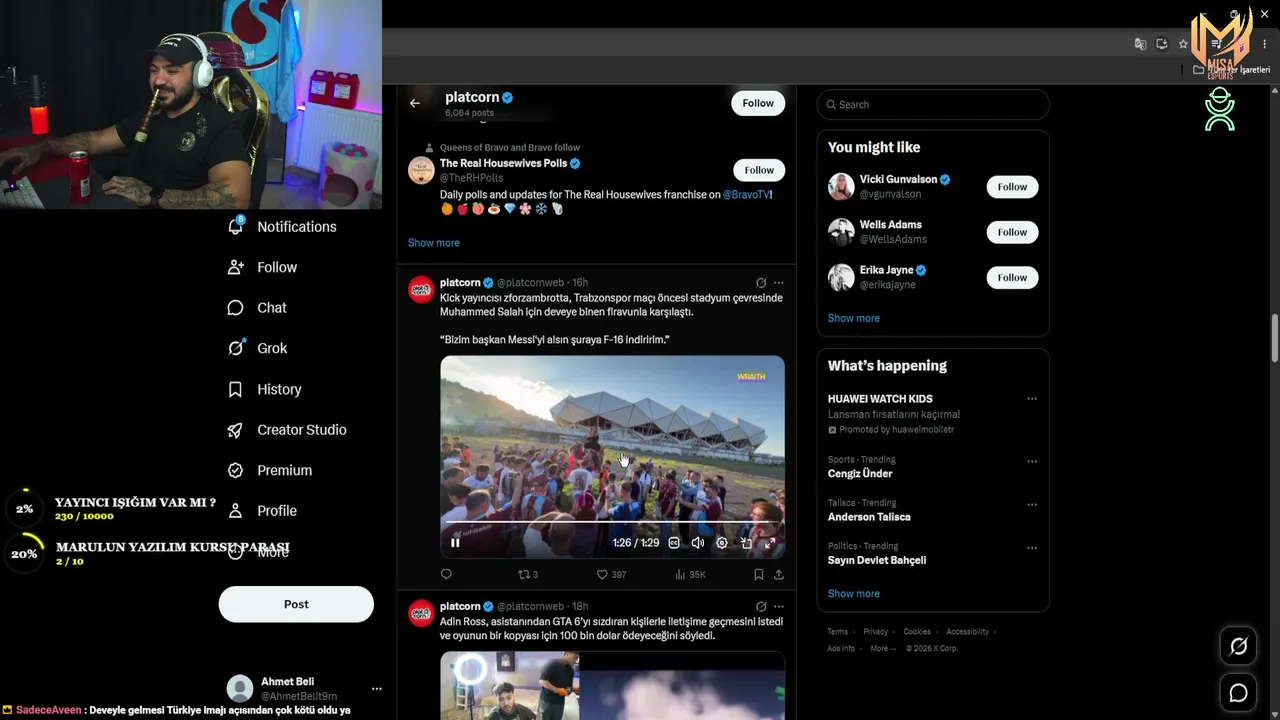Click the browser translate page icon
Screen dimensions: 1280x720
pos(1140,44)
